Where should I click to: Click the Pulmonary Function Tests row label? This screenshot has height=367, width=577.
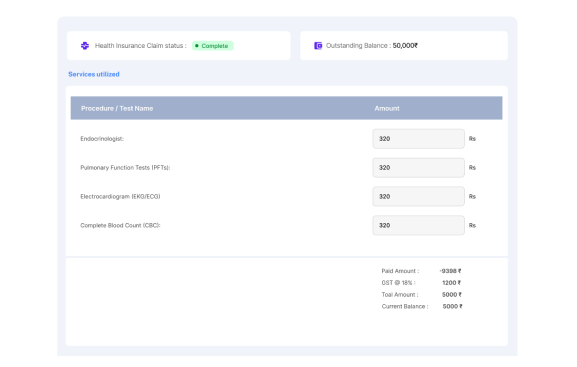125,167
